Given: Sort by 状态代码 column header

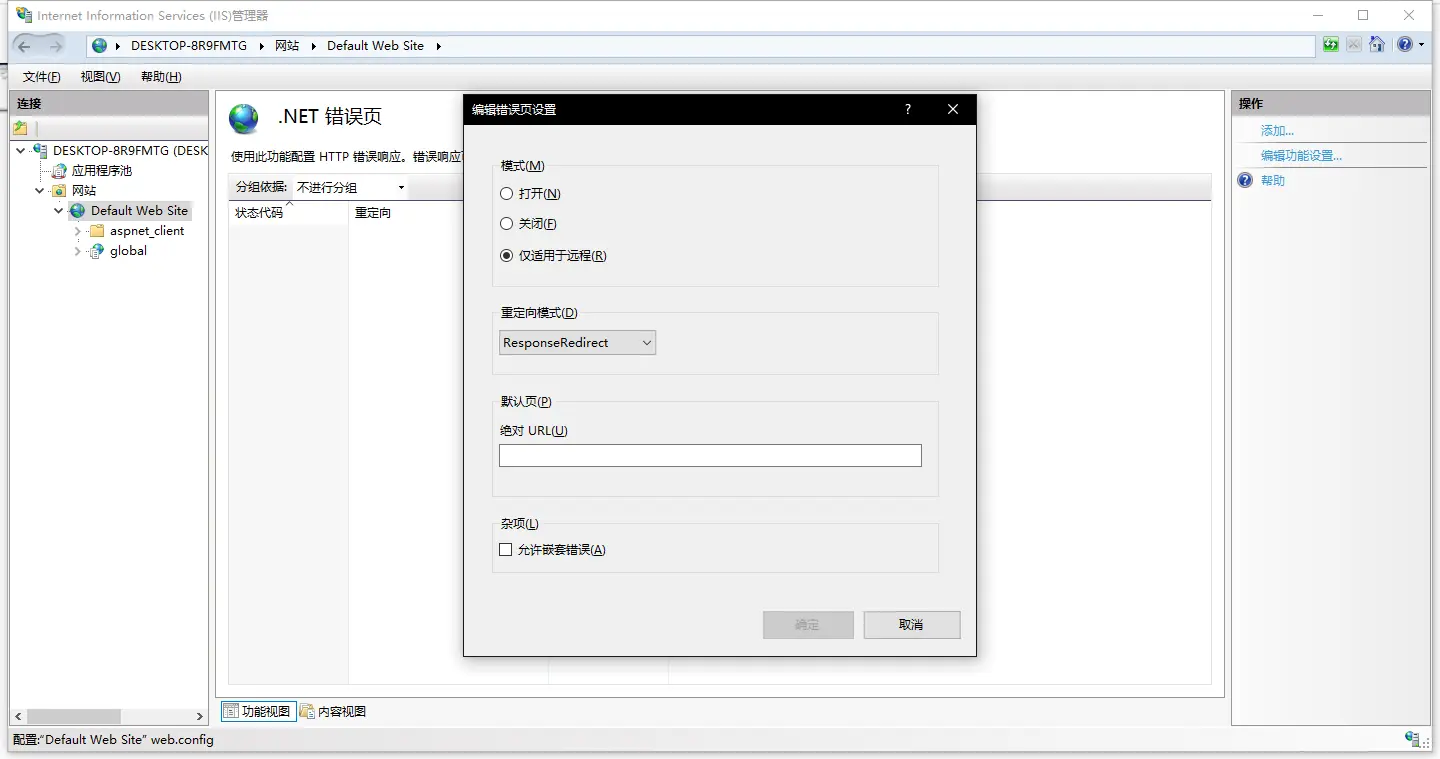Looking at the screenshot, I should (288, 213).
